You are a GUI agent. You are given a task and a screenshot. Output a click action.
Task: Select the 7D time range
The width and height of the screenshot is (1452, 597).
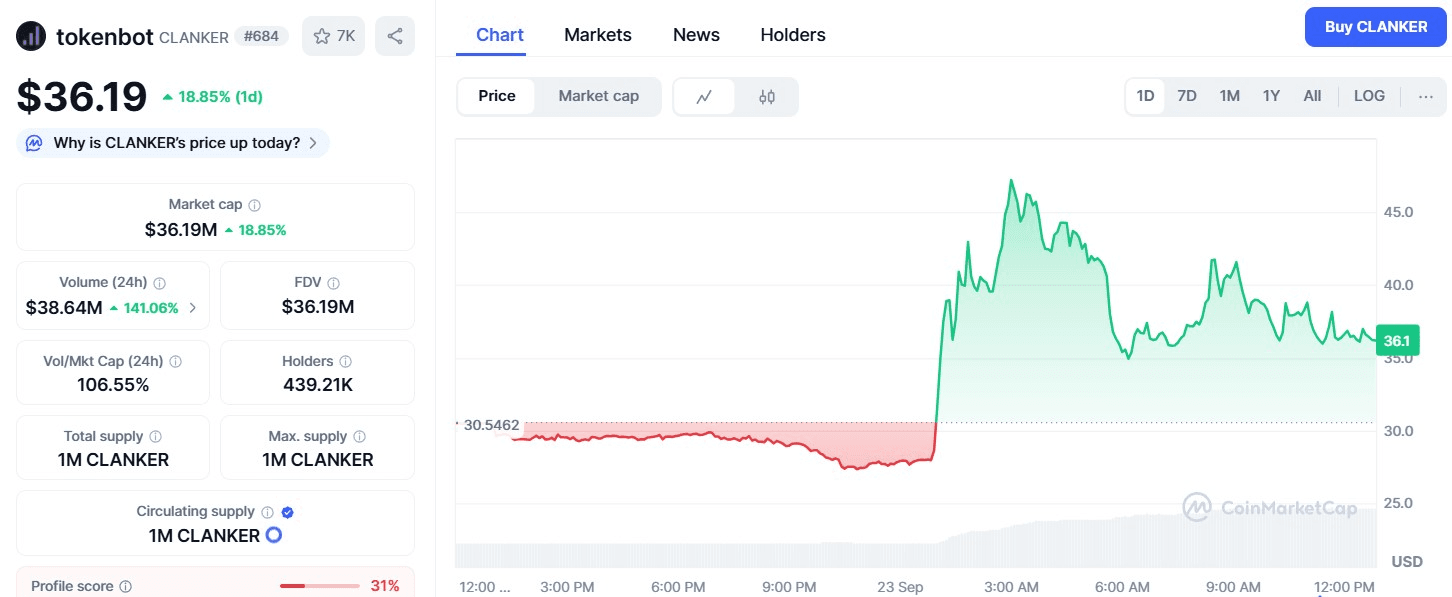(1187, 97)
